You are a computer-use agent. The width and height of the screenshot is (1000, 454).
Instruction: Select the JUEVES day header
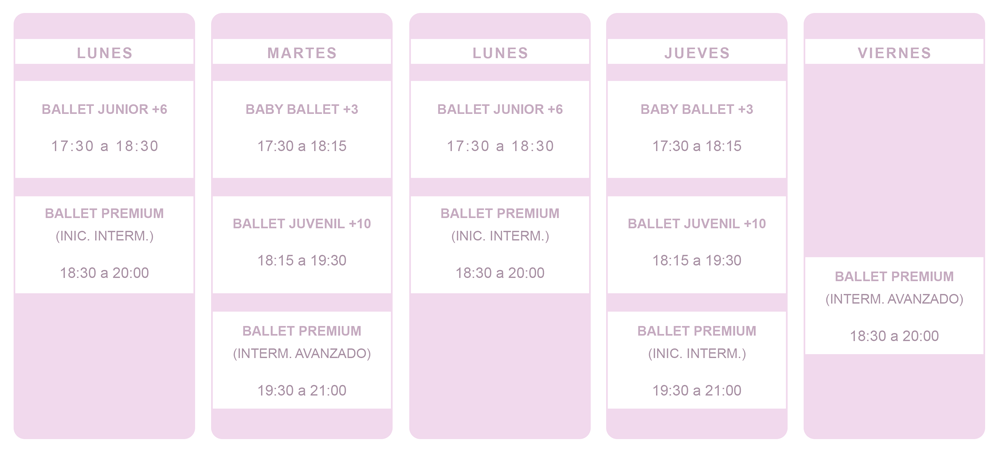[x=697, y=53]
